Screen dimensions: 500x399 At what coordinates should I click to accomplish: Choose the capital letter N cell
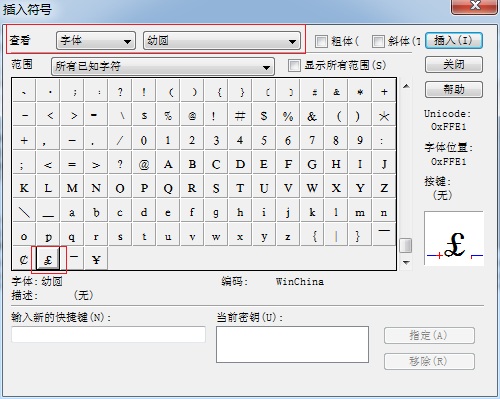(x=96, y=188)
